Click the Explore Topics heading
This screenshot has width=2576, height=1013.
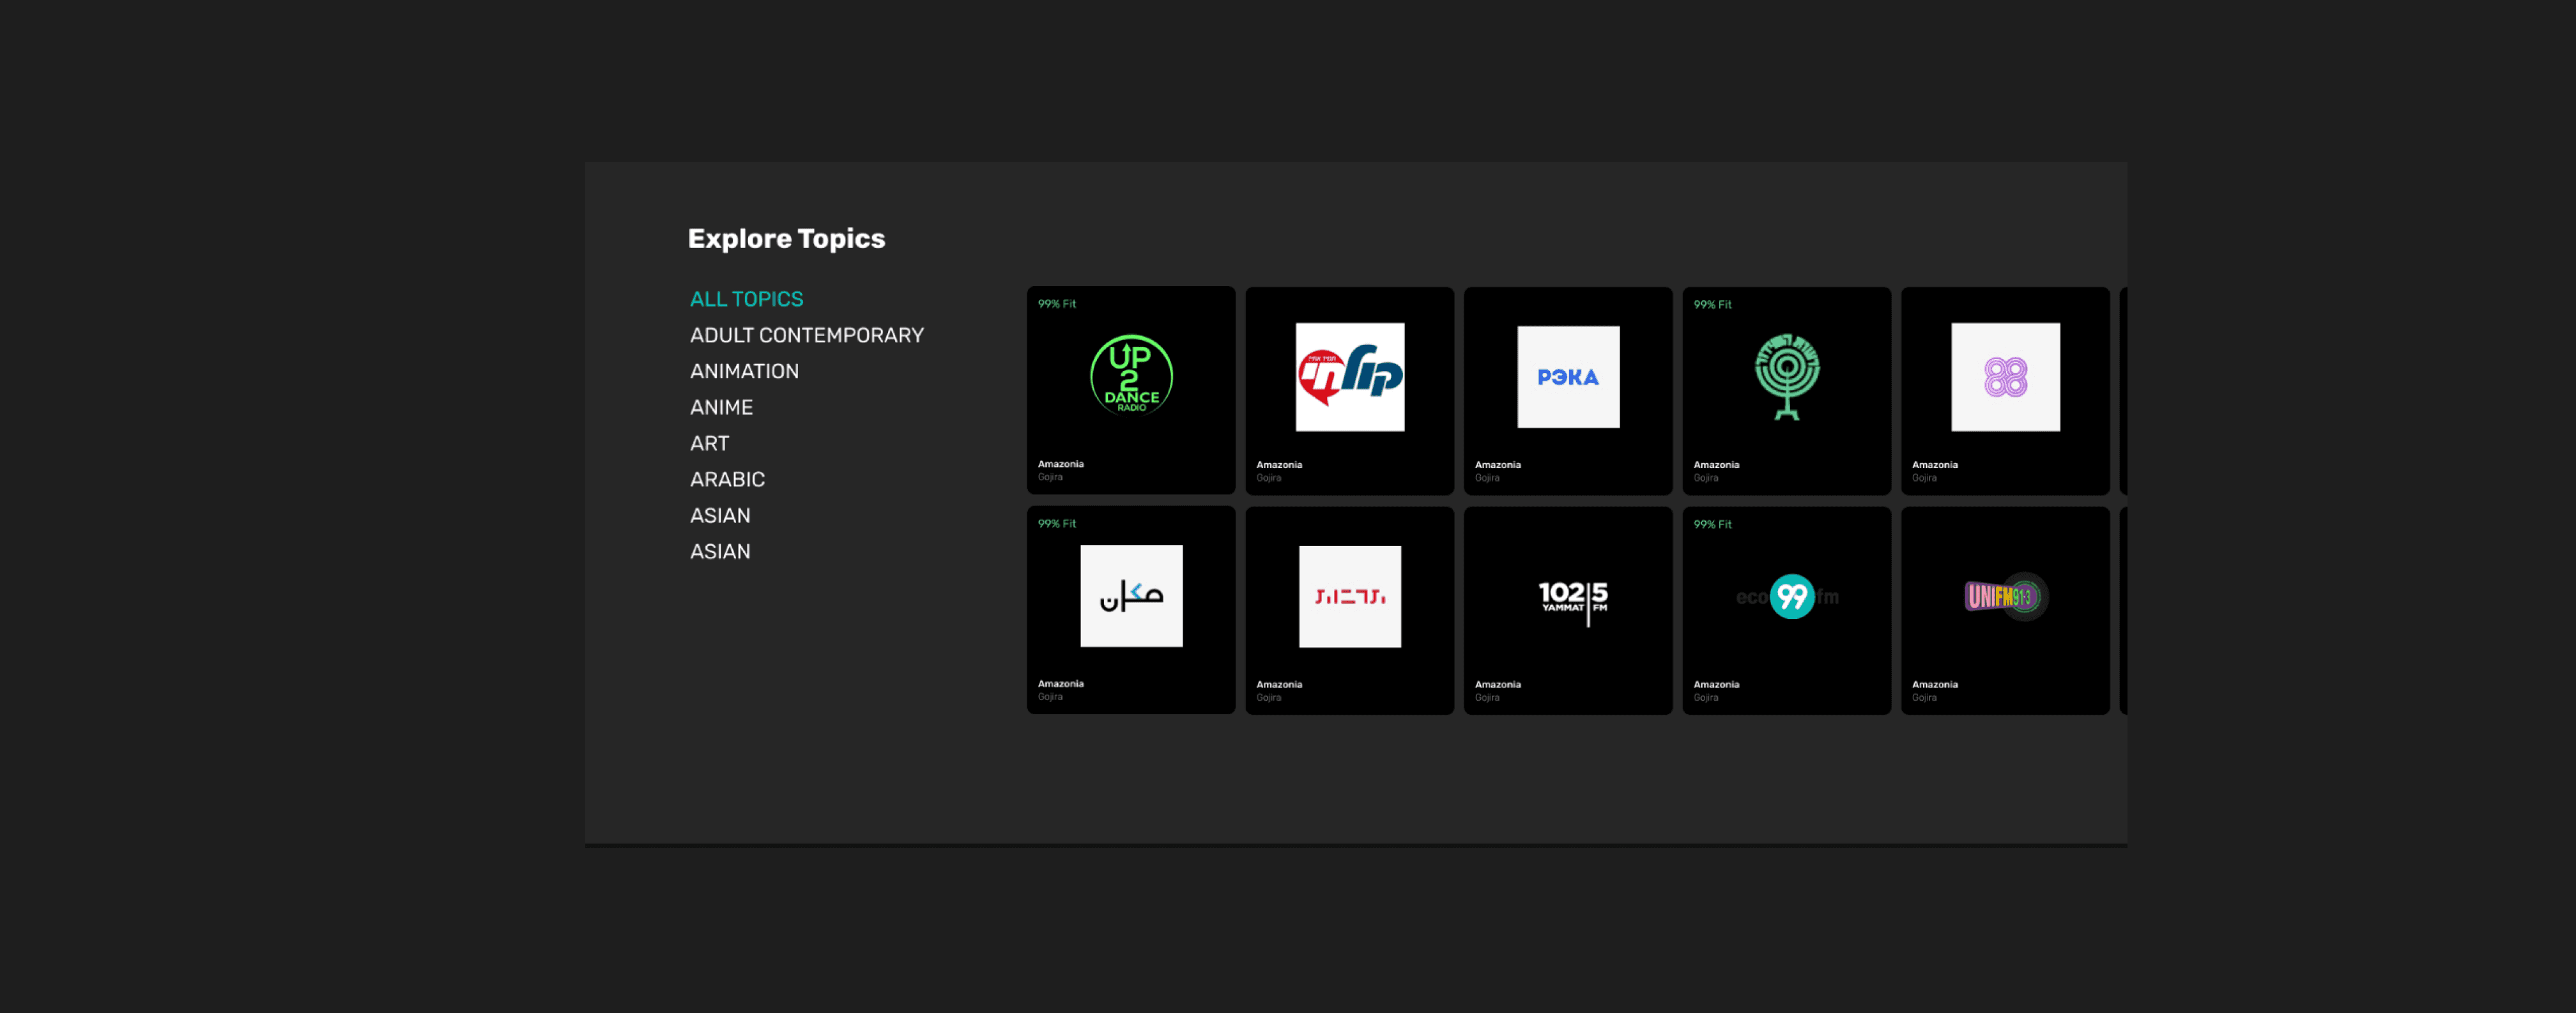(x=786, y=238)
